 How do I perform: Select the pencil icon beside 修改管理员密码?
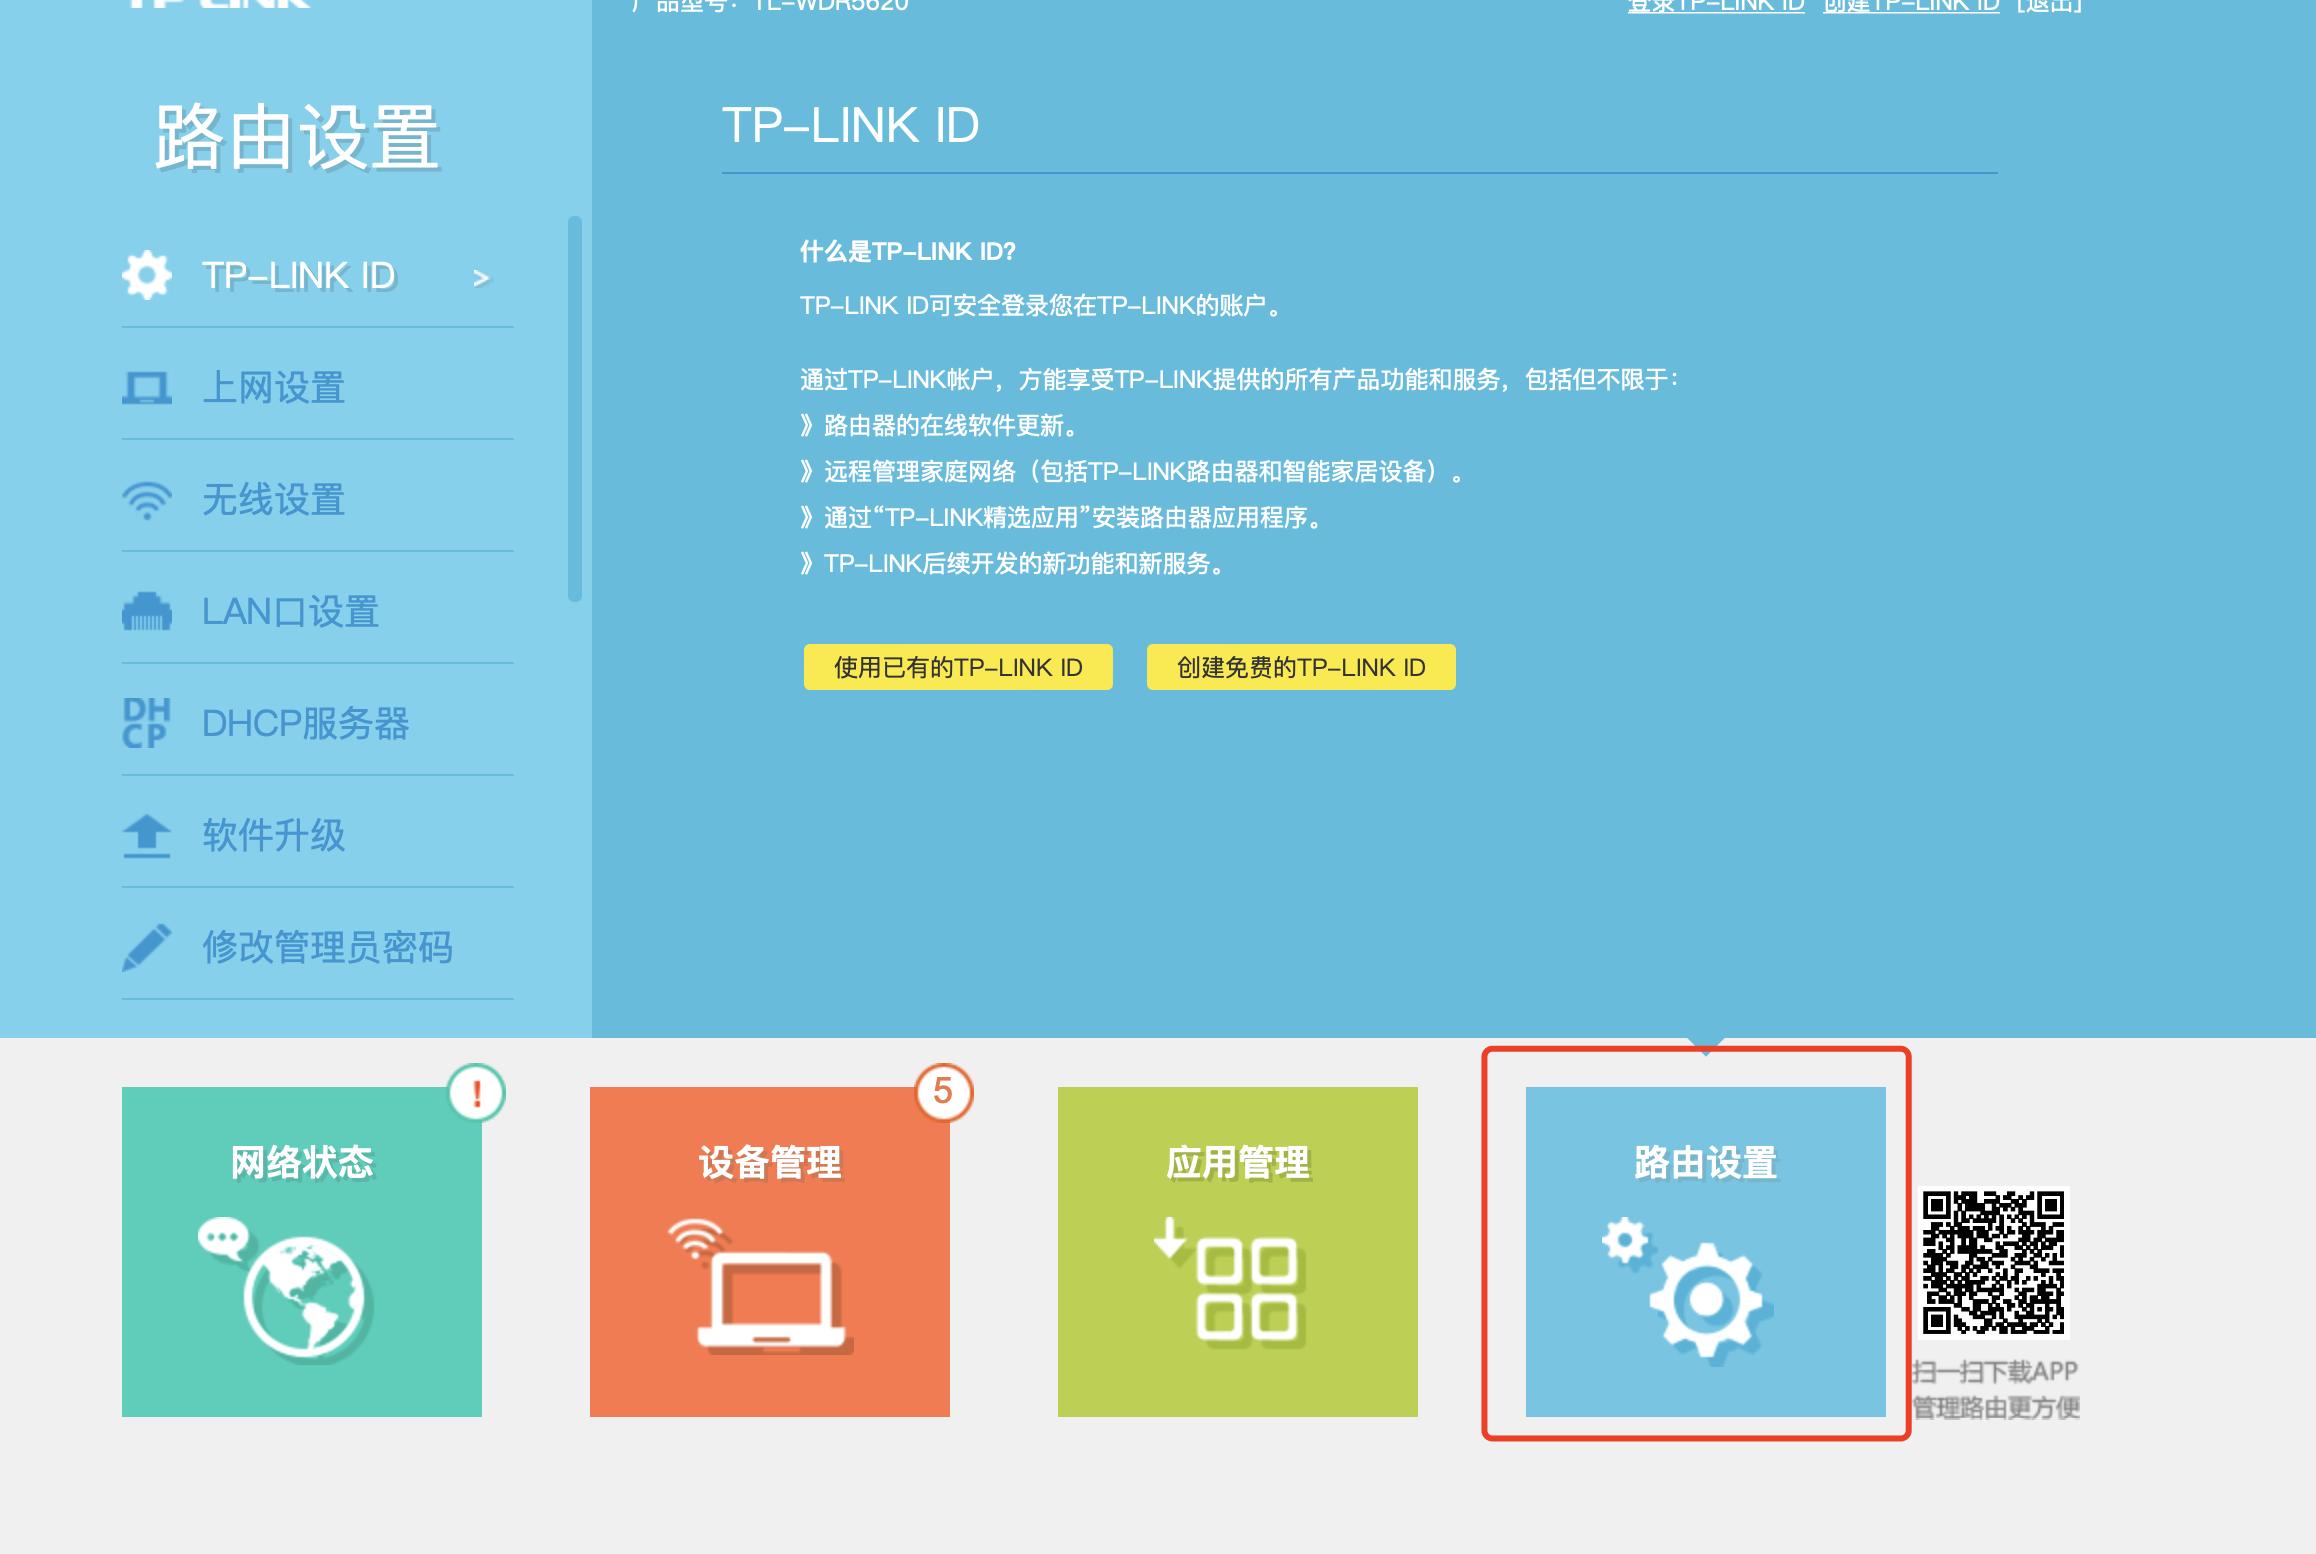coord(148,948)
